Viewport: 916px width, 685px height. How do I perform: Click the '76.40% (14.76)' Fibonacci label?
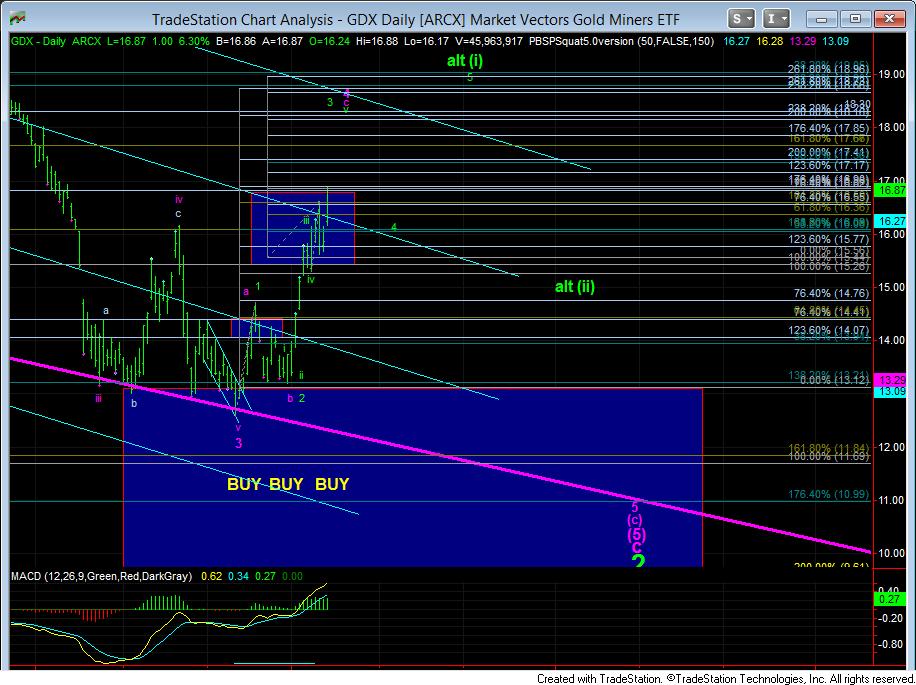832,294
